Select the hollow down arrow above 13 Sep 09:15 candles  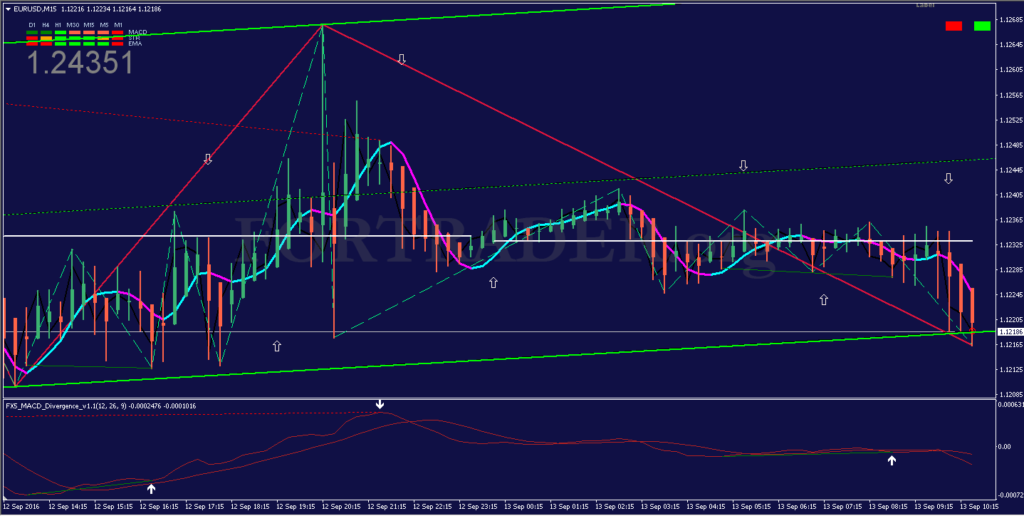948,178
